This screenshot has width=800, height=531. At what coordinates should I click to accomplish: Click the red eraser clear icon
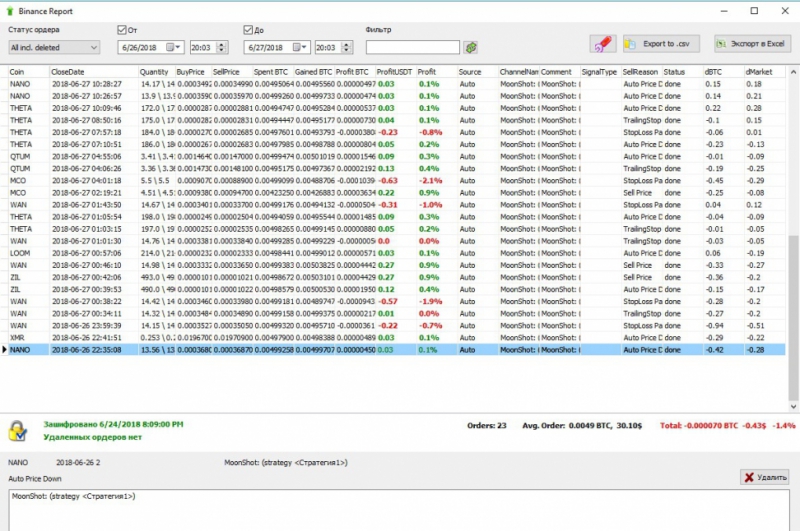(x=603, y=44)
